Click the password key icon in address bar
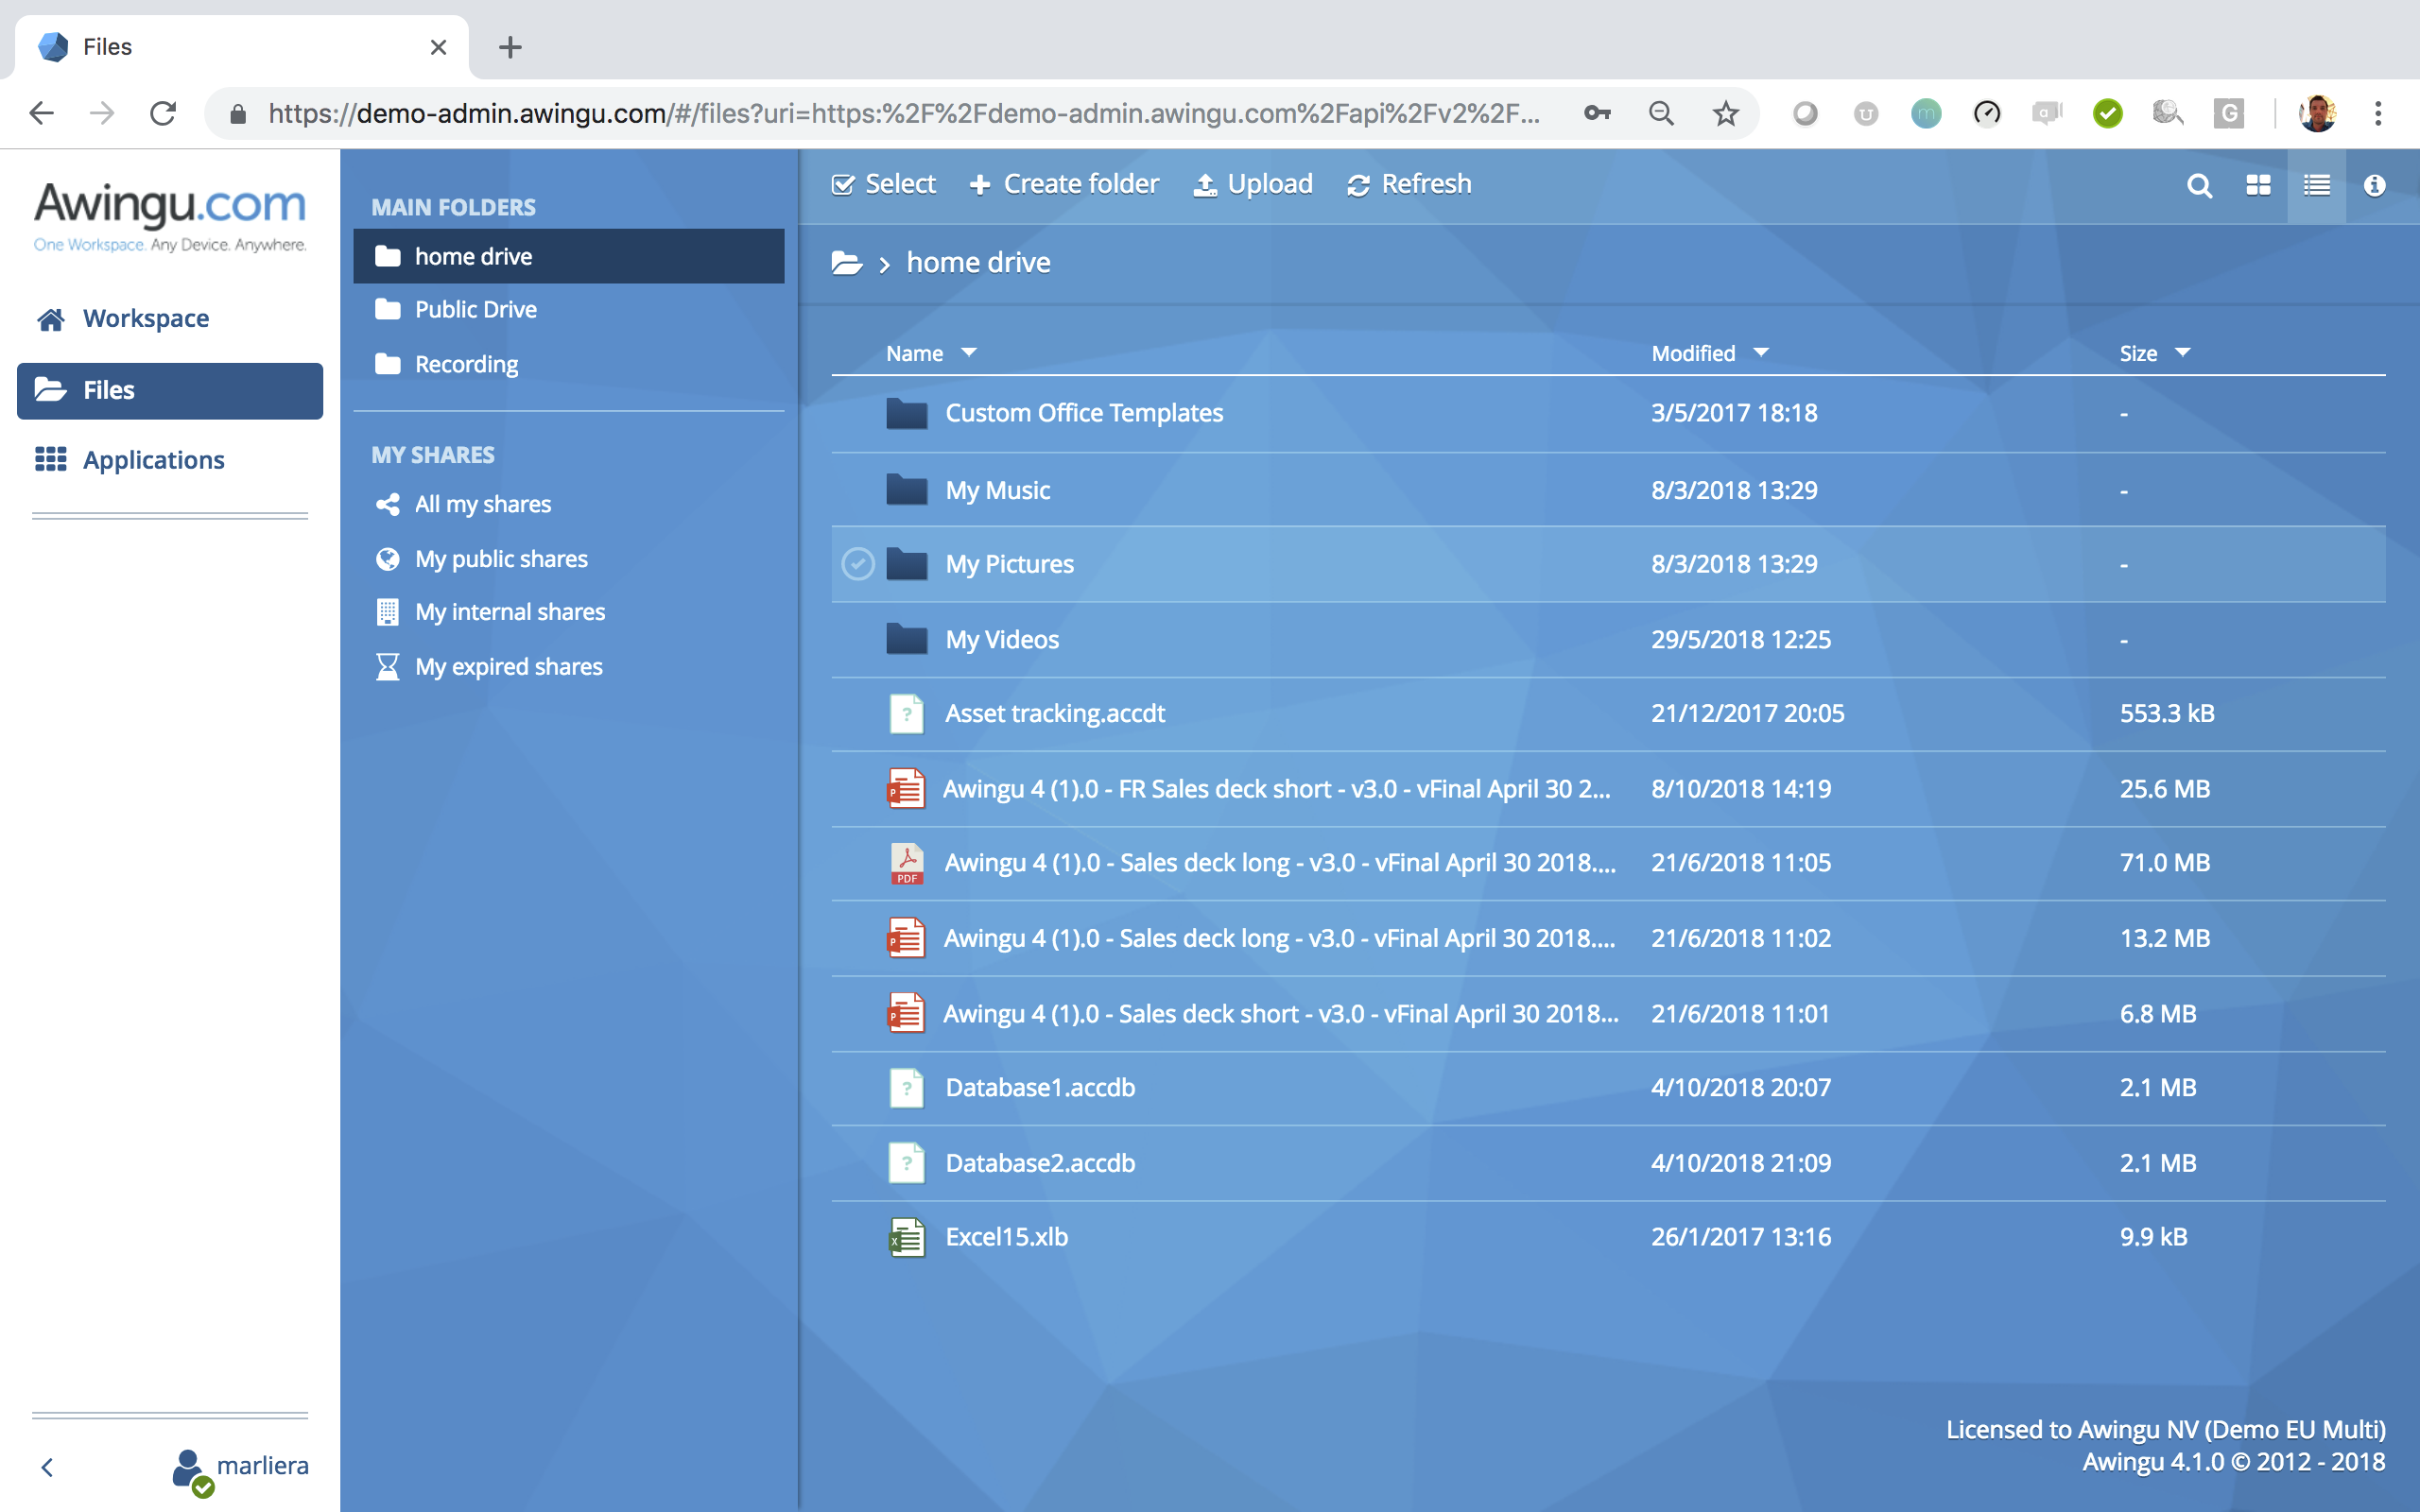This screenshot has width=2420, height=1512. [x=1597, y=113]
